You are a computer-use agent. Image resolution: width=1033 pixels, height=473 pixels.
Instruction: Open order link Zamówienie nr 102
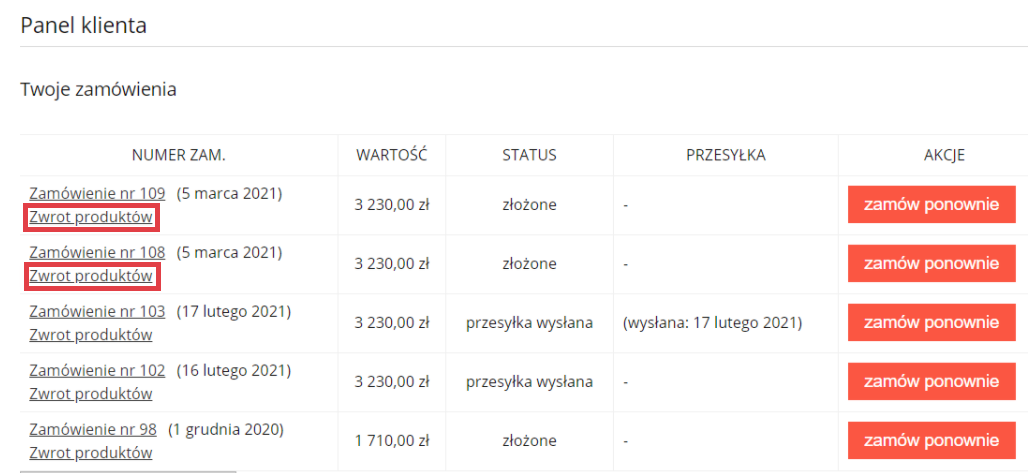coord(97,371)
